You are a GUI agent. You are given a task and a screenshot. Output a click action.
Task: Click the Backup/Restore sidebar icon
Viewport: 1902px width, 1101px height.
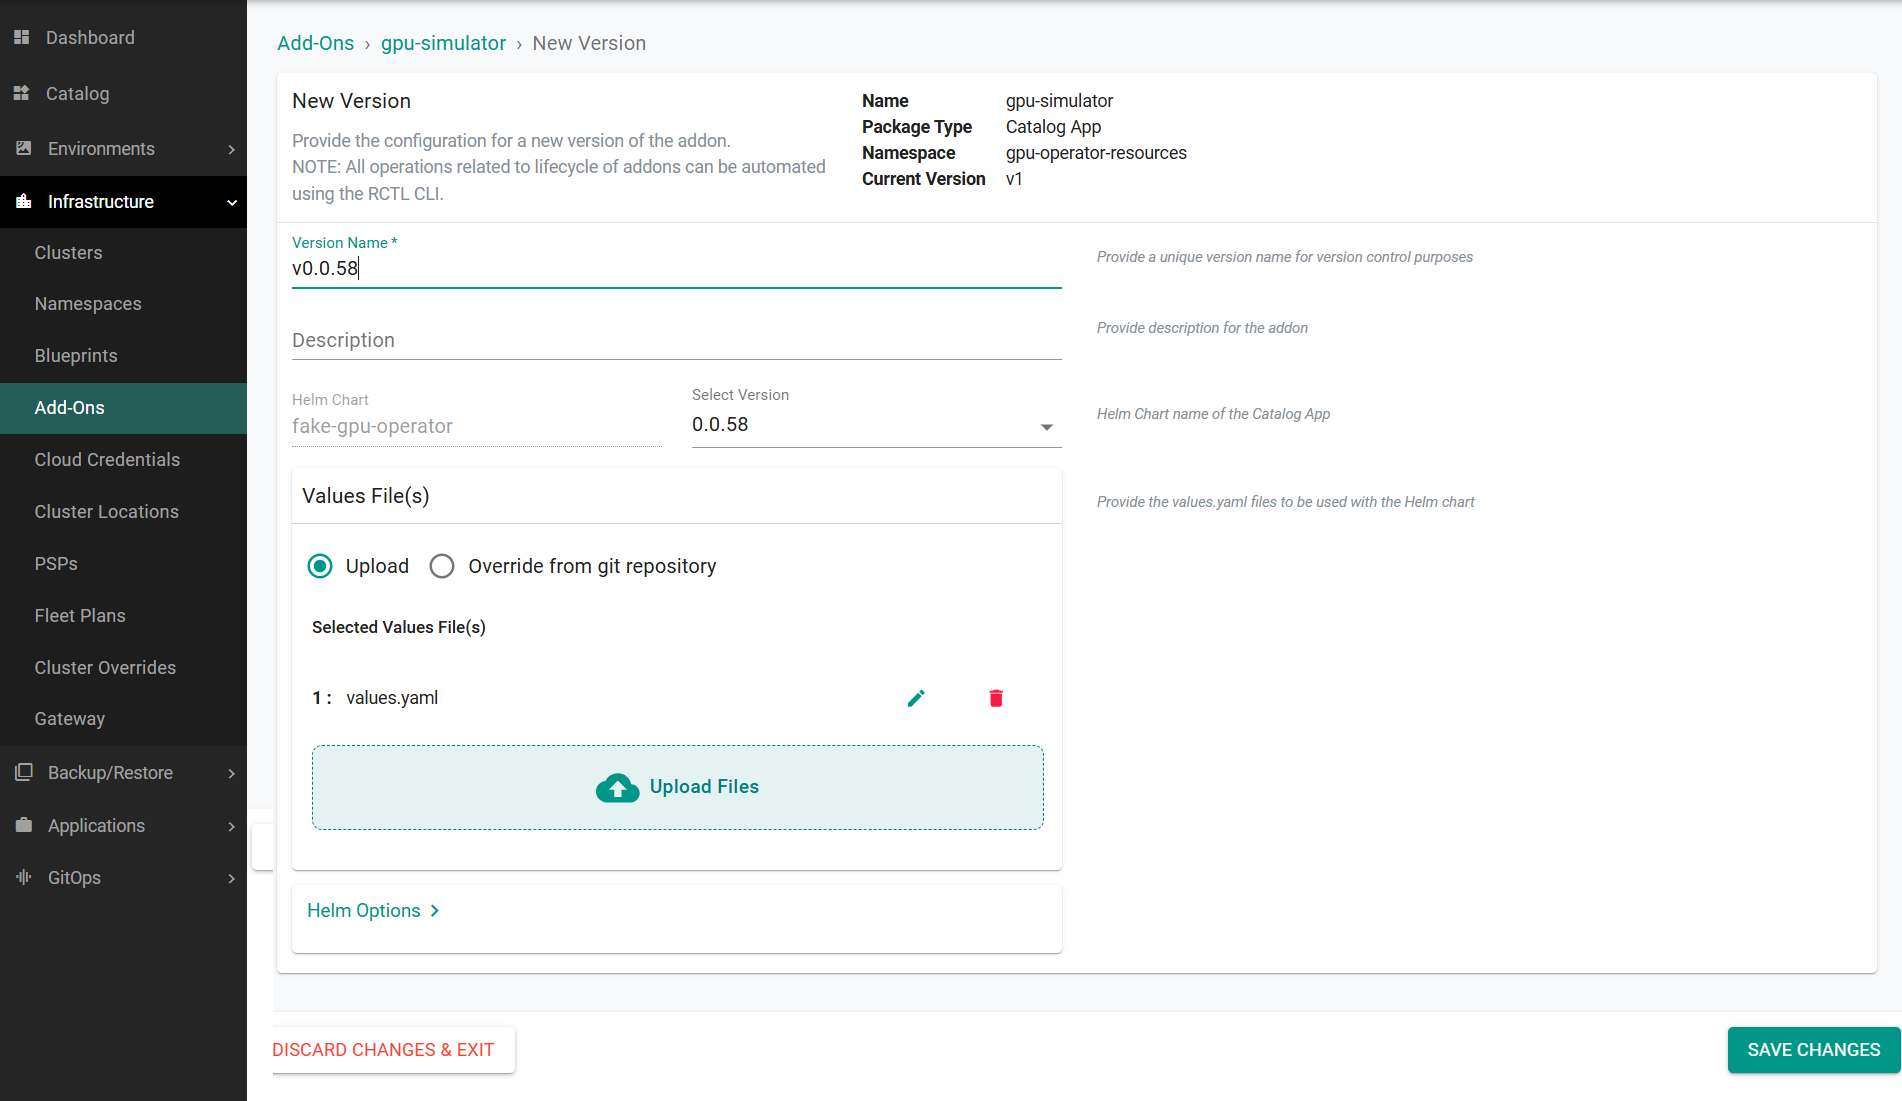tap(23, 772)
